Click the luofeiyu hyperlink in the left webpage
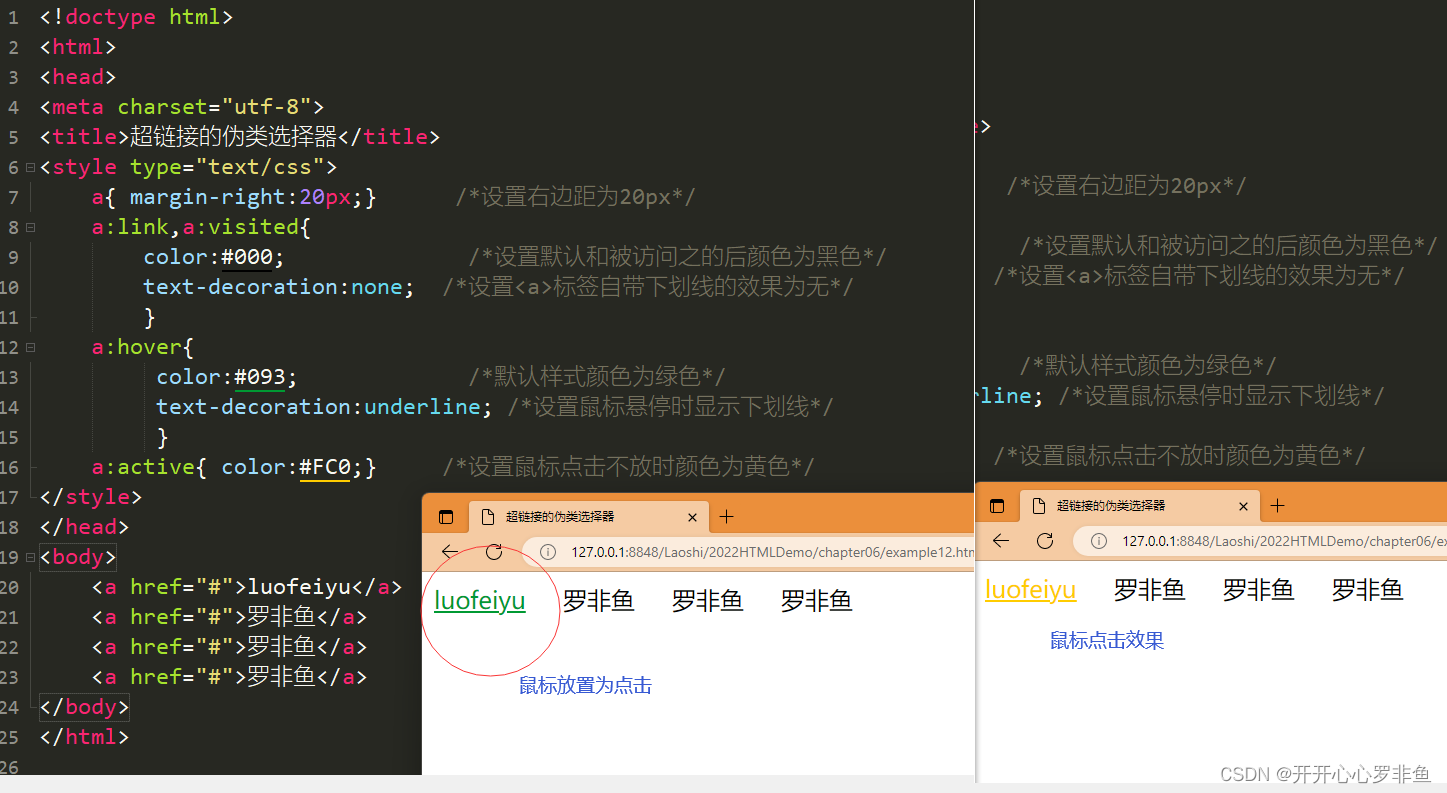Screen dimensions: 1447x793 (479, 600)
